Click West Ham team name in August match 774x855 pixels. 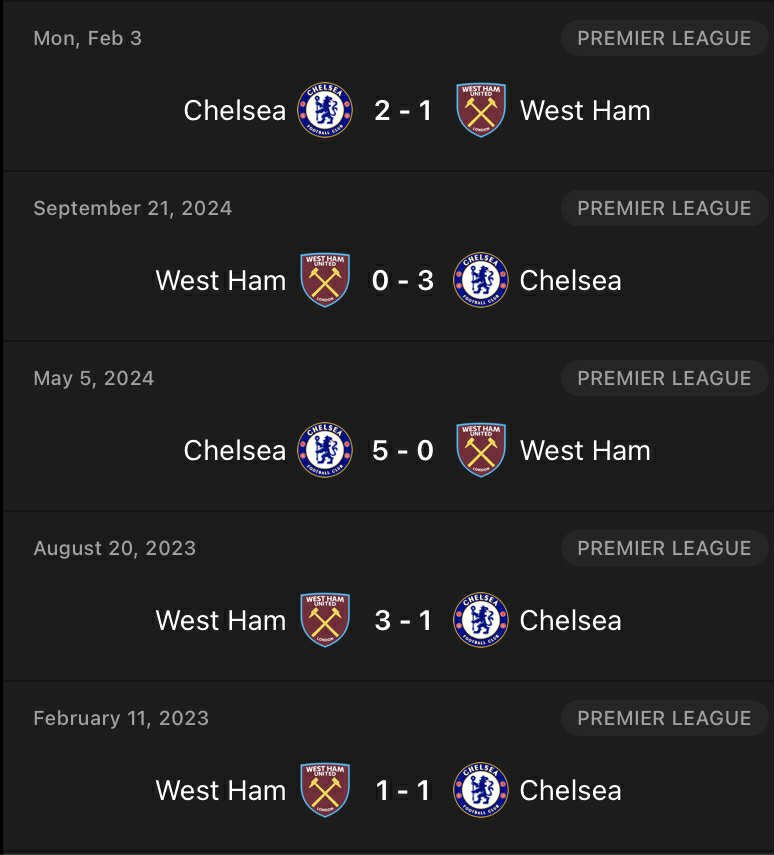coord(220,620)
